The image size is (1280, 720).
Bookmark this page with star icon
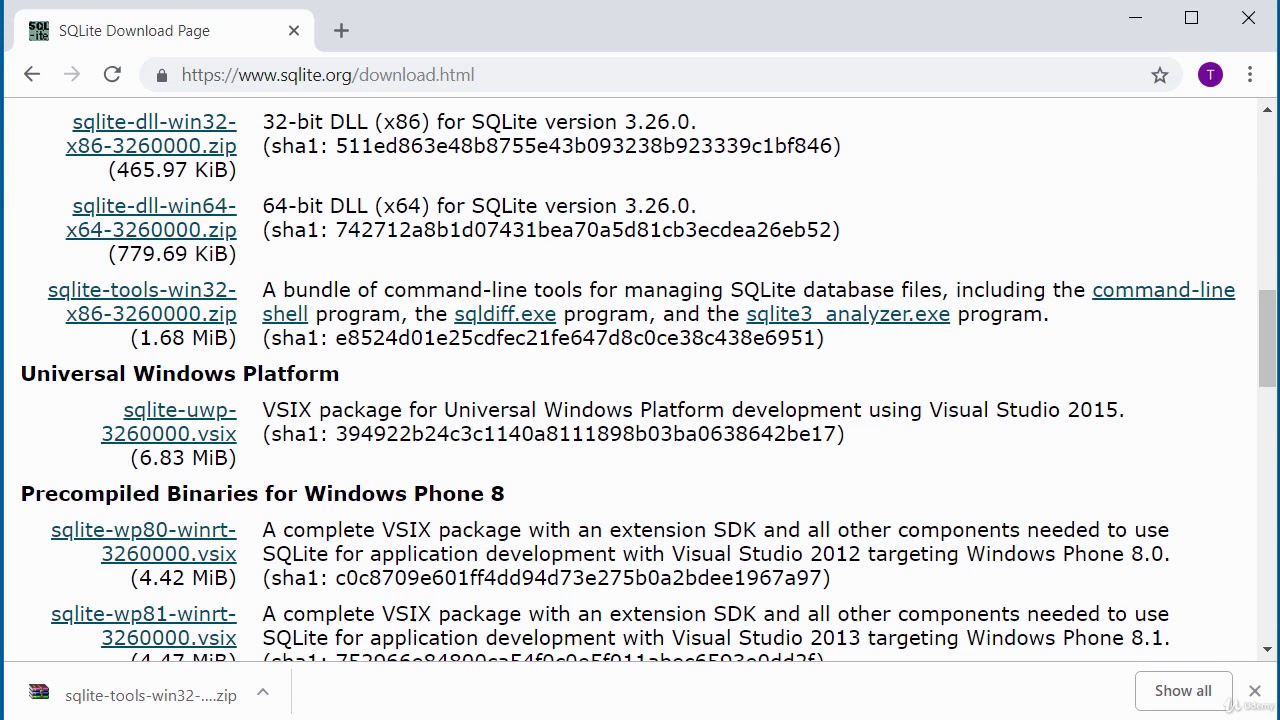pos(1160,75)
